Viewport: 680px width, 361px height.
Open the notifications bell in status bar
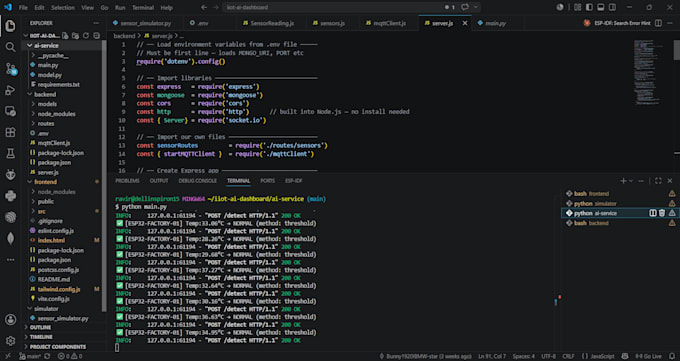[672, 356]
